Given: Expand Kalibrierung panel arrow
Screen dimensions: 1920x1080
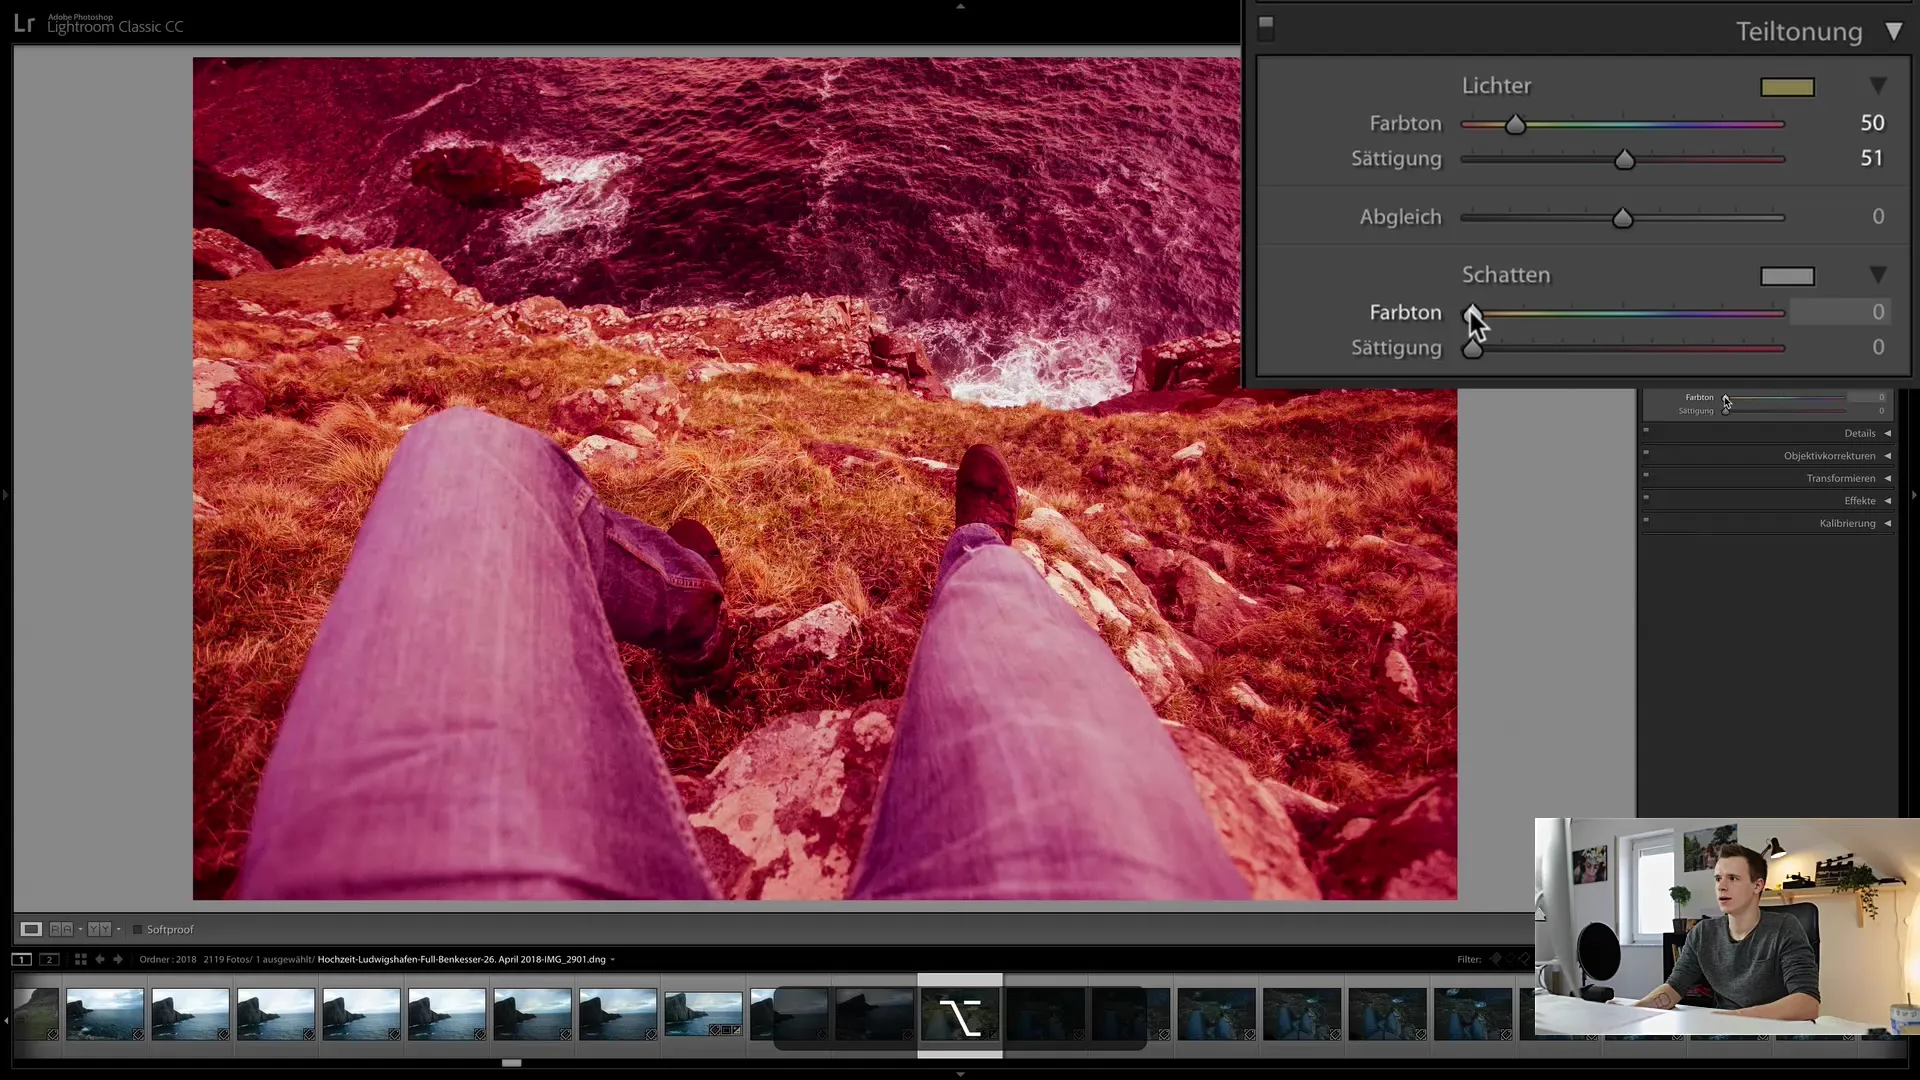Looking at the screenshot, I should tap(1888, 524).
